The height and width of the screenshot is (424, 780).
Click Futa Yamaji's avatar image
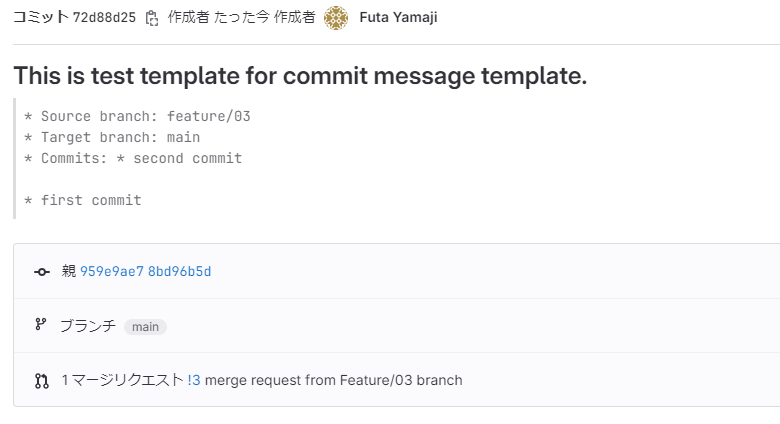(337, 18)
